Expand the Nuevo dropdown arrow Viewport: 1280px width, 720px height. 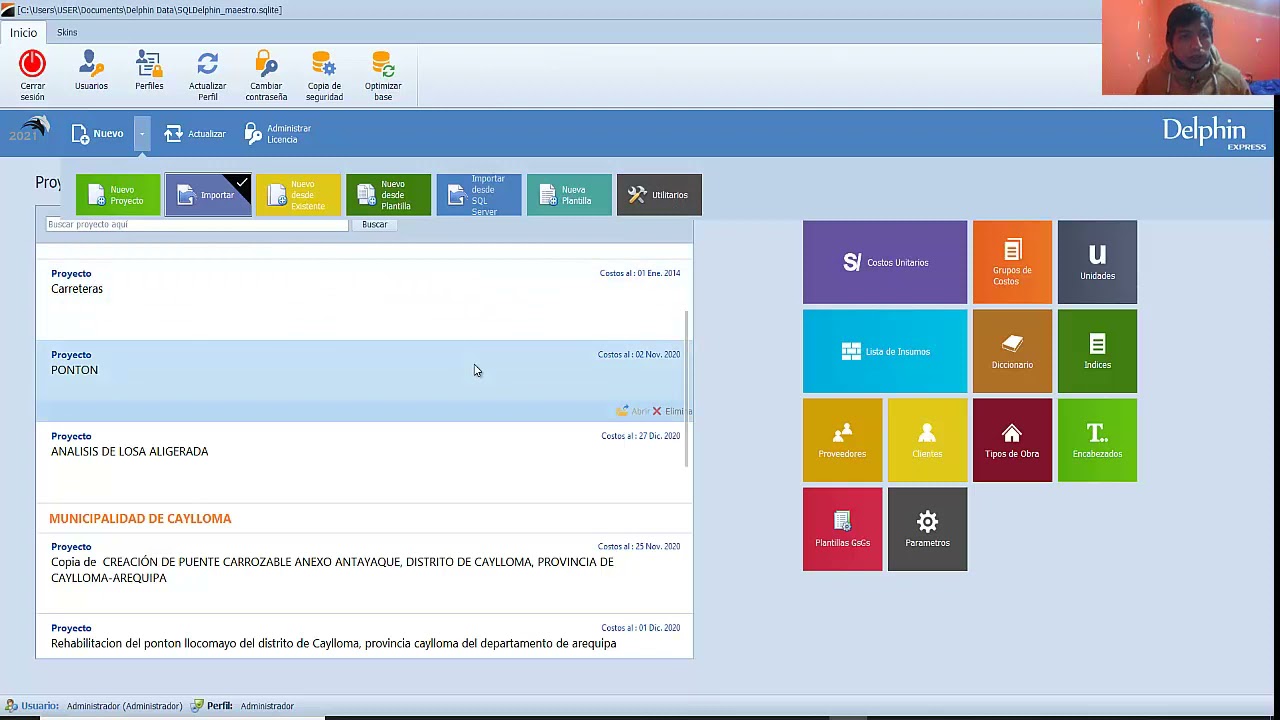click(142, 133)
